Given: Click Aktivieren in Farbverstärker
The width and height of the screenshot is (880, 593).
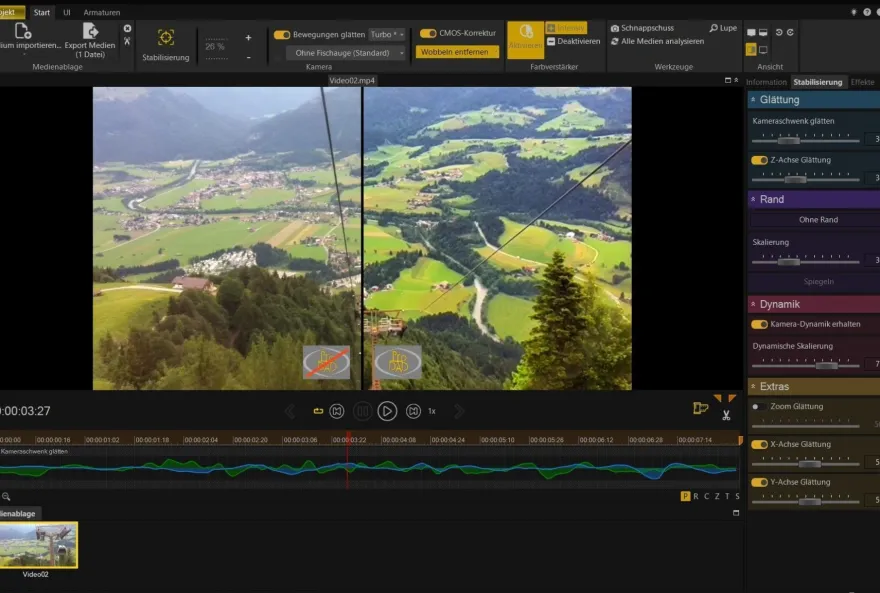Looking at the screenshot, I should [525, 39].
